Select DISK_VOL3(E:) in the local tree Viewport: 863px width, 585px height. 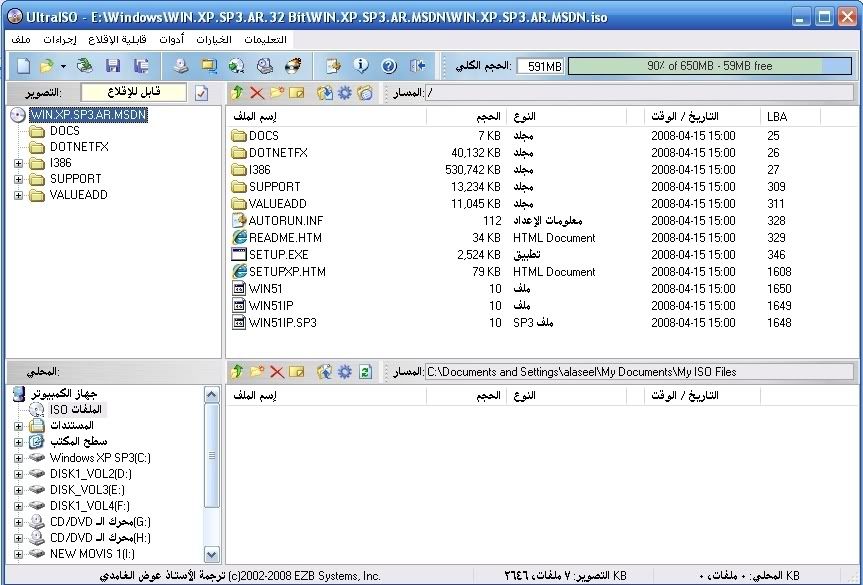pyautogui.click(x=87, y=490)
